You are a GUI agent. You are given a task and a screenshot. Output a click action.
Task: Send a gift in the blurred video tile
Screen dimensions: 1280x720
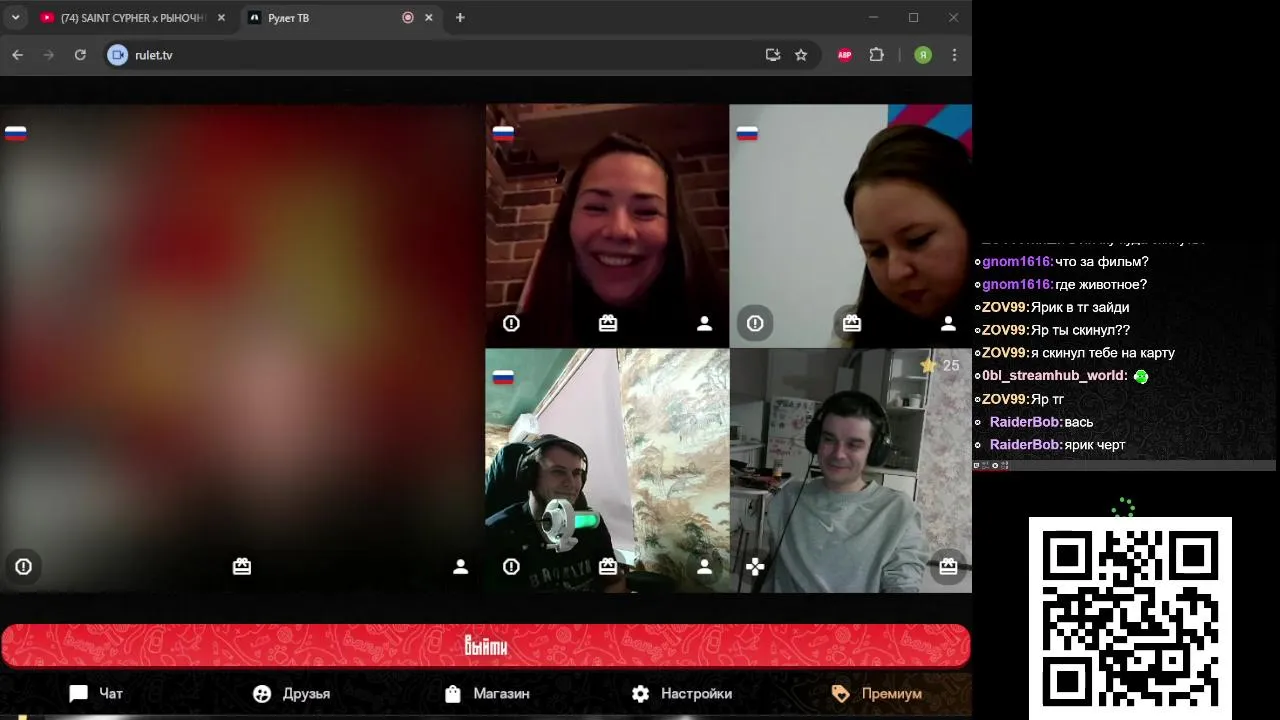click(x=242, y=567)
